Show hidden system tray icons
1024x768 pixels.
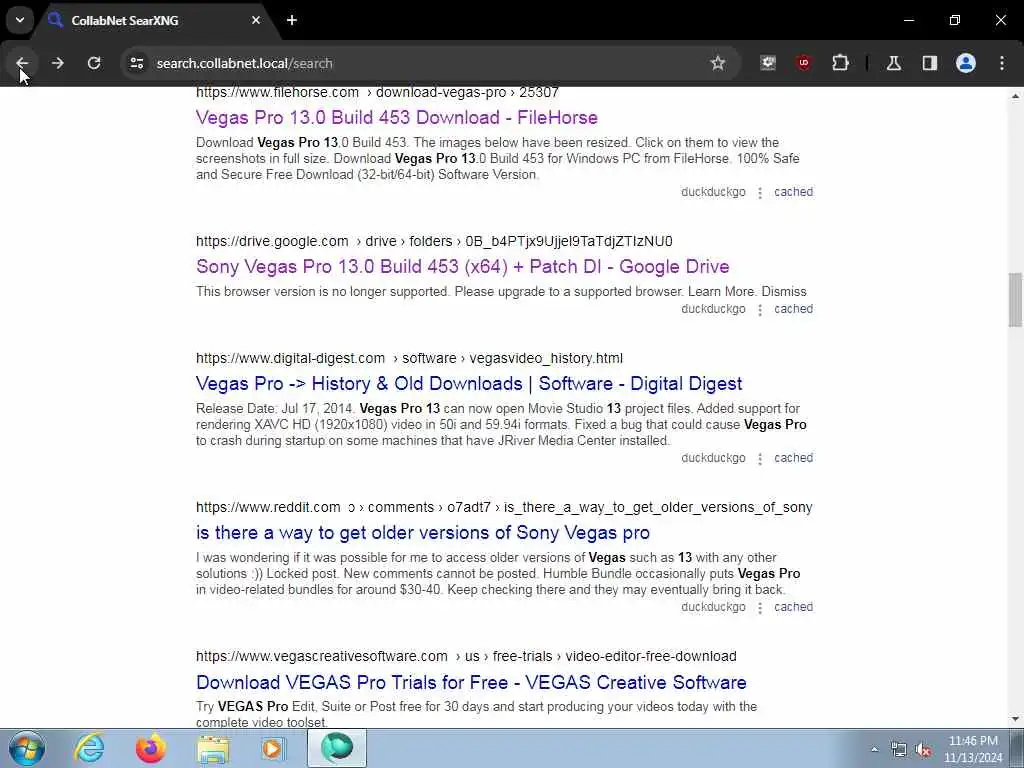pyautogui.click(x=874, y=749)
